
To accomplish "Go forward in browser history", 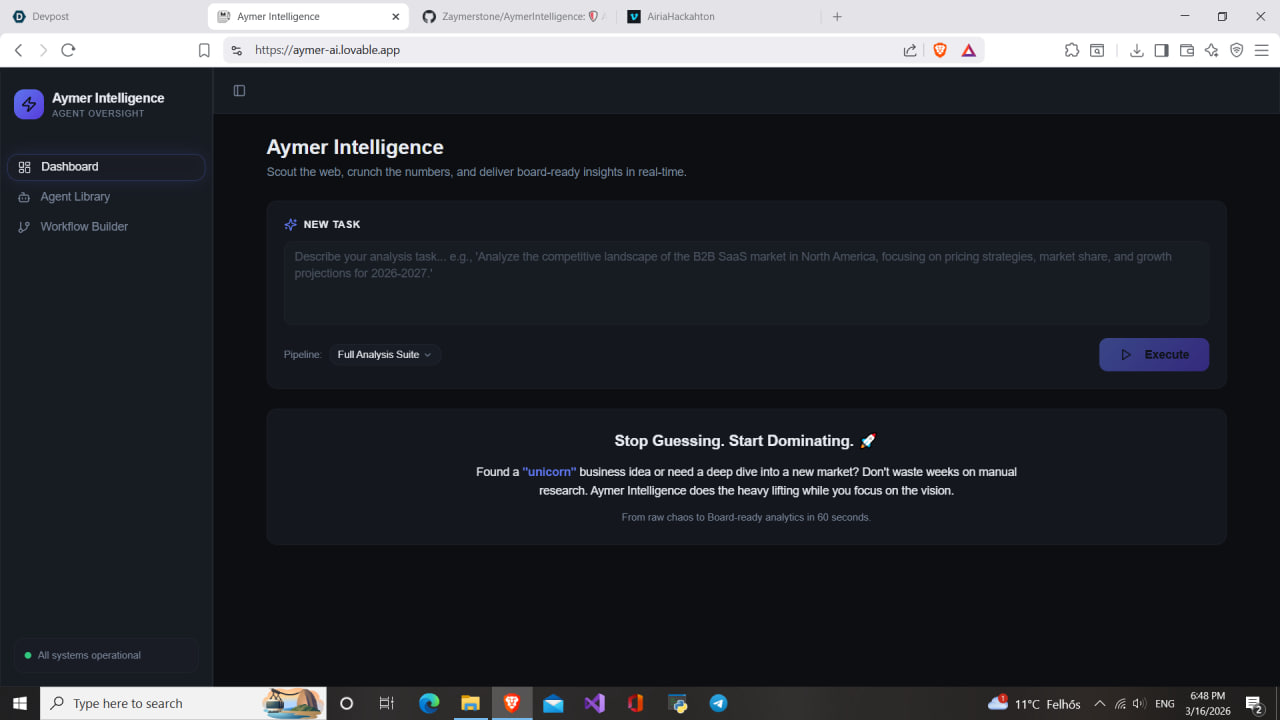I will click(x=43, y=50).
